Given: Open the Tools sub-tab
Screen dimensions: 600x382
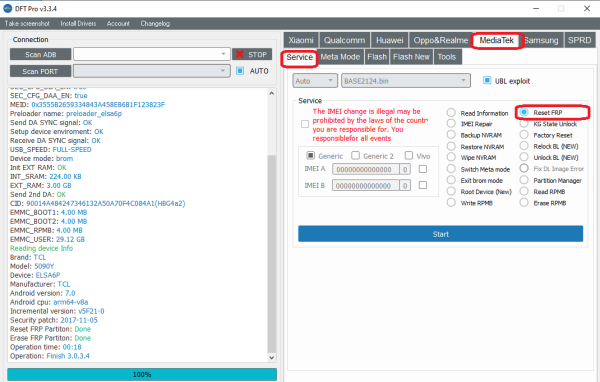Looking at the screenshot, I should (447, 57).
